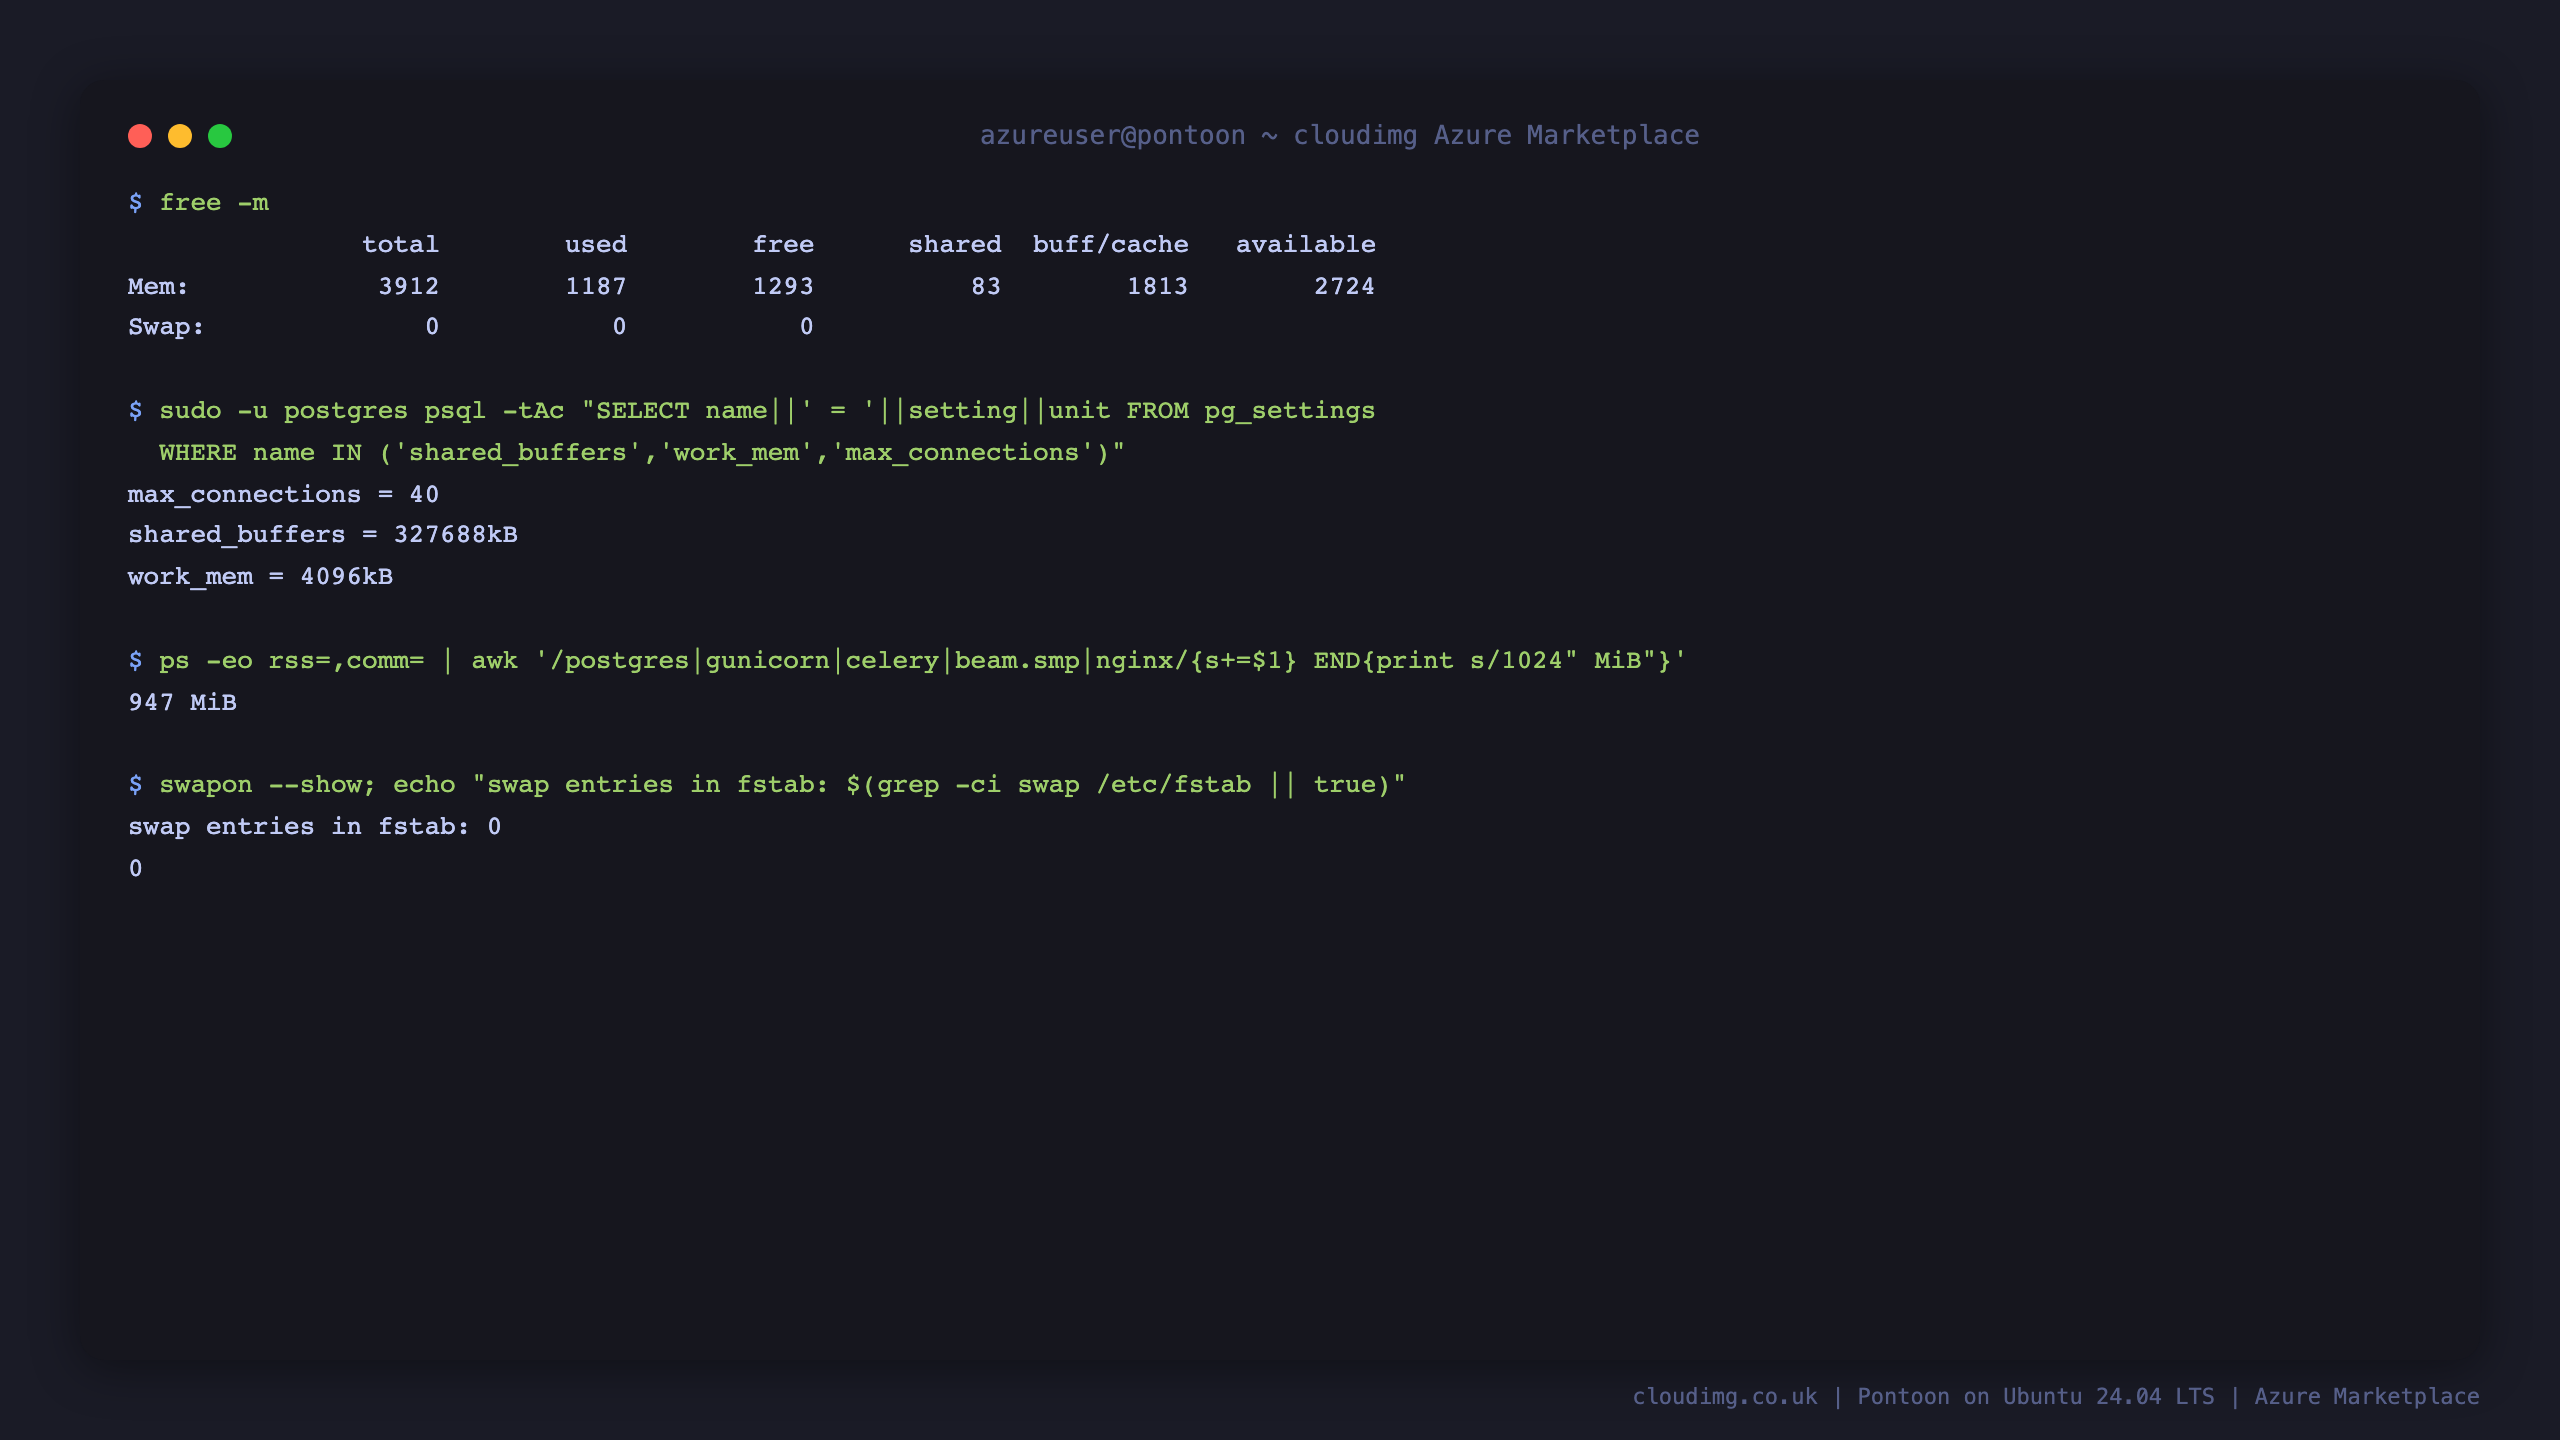Click the shared_buffers = 327688kB output
This screenshot has width=2560, height=1440.
(323, 536)
